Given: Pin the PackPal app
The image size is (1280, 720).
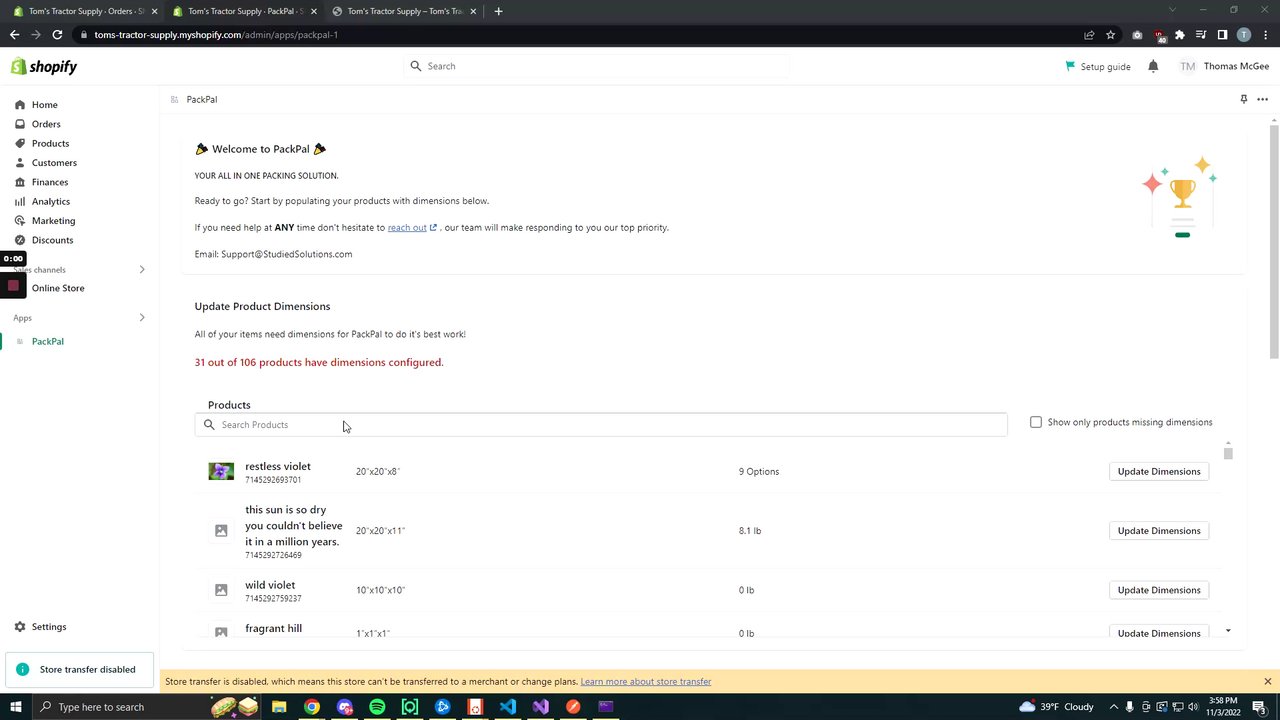Looking at the screenshot, I should 1243,99.
